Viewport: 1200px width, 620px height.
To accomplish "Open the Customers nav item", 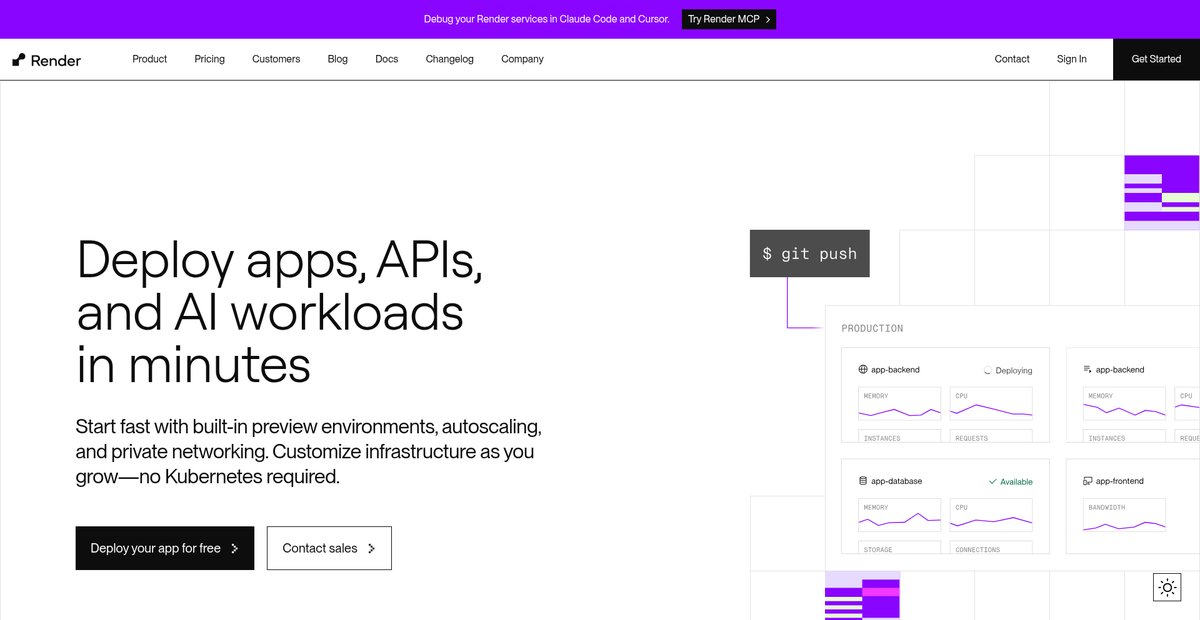I will pyautogui.click(x=276, y=59).
